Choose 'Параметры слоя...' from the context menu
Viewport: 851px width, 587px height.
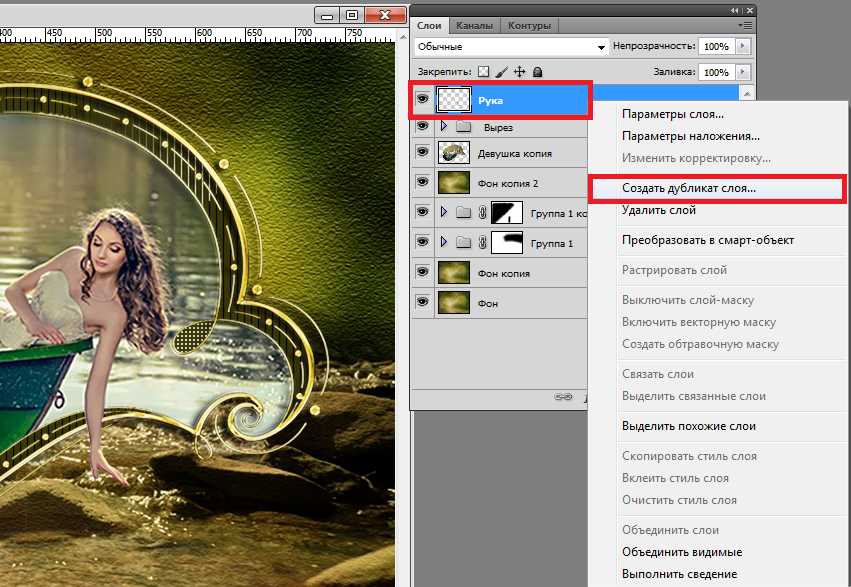[672, 114]
